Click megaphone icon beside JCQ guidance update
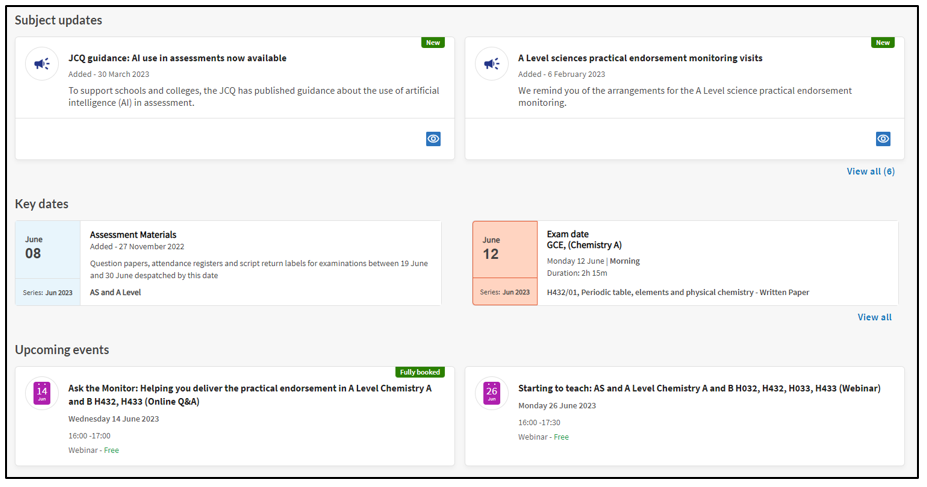927x487 pixels. pos(42,64)
